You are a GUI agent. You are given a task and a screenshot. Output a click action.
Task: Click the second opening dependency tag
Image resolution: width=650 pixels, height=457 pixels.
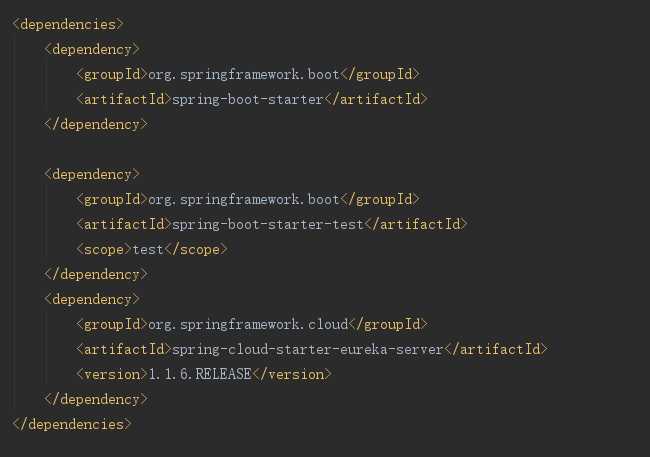[92, 174]
